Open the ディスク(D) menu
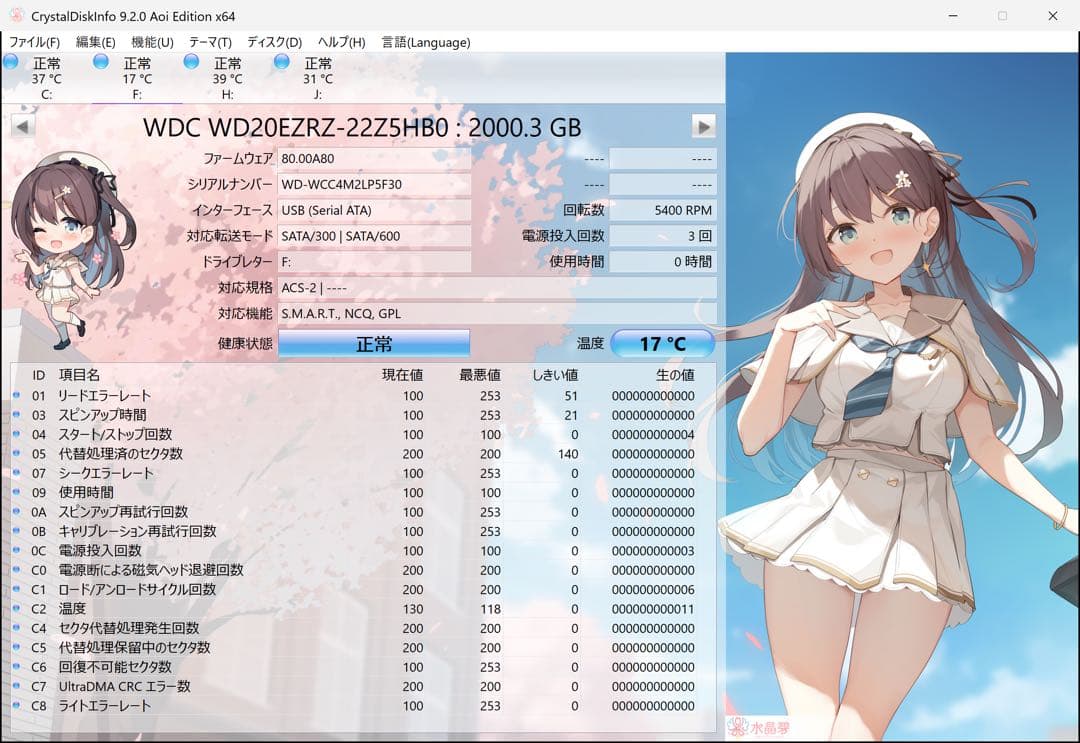The width and height of the screenshot is (1080, 743). 274,42
